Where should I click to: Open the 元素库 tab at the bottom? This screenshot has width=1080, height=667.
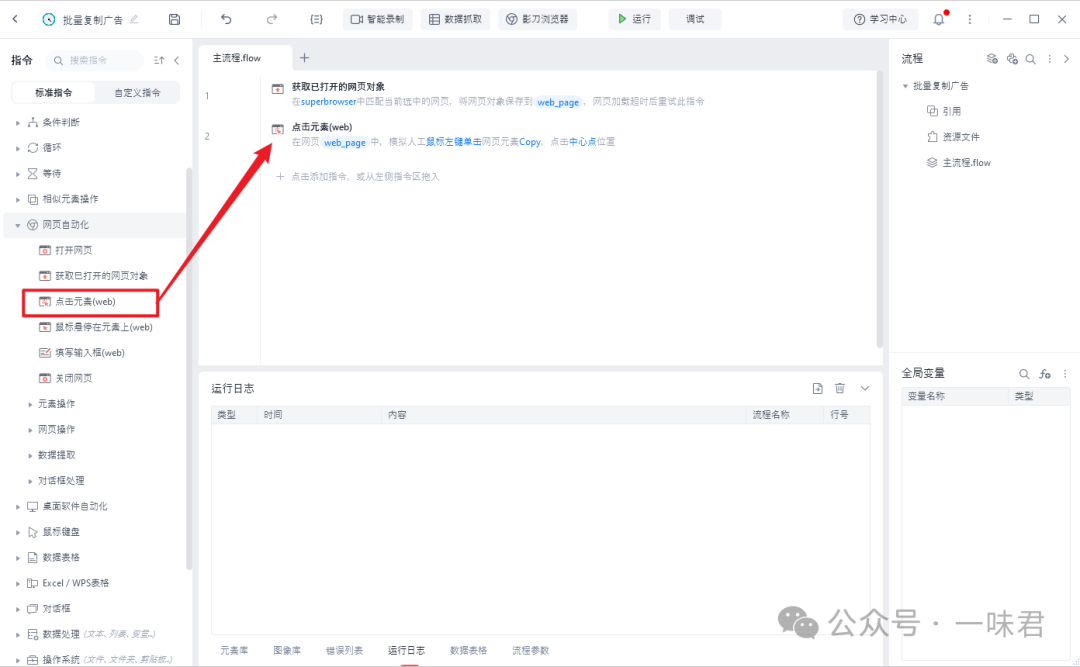[x=234, y=649]
